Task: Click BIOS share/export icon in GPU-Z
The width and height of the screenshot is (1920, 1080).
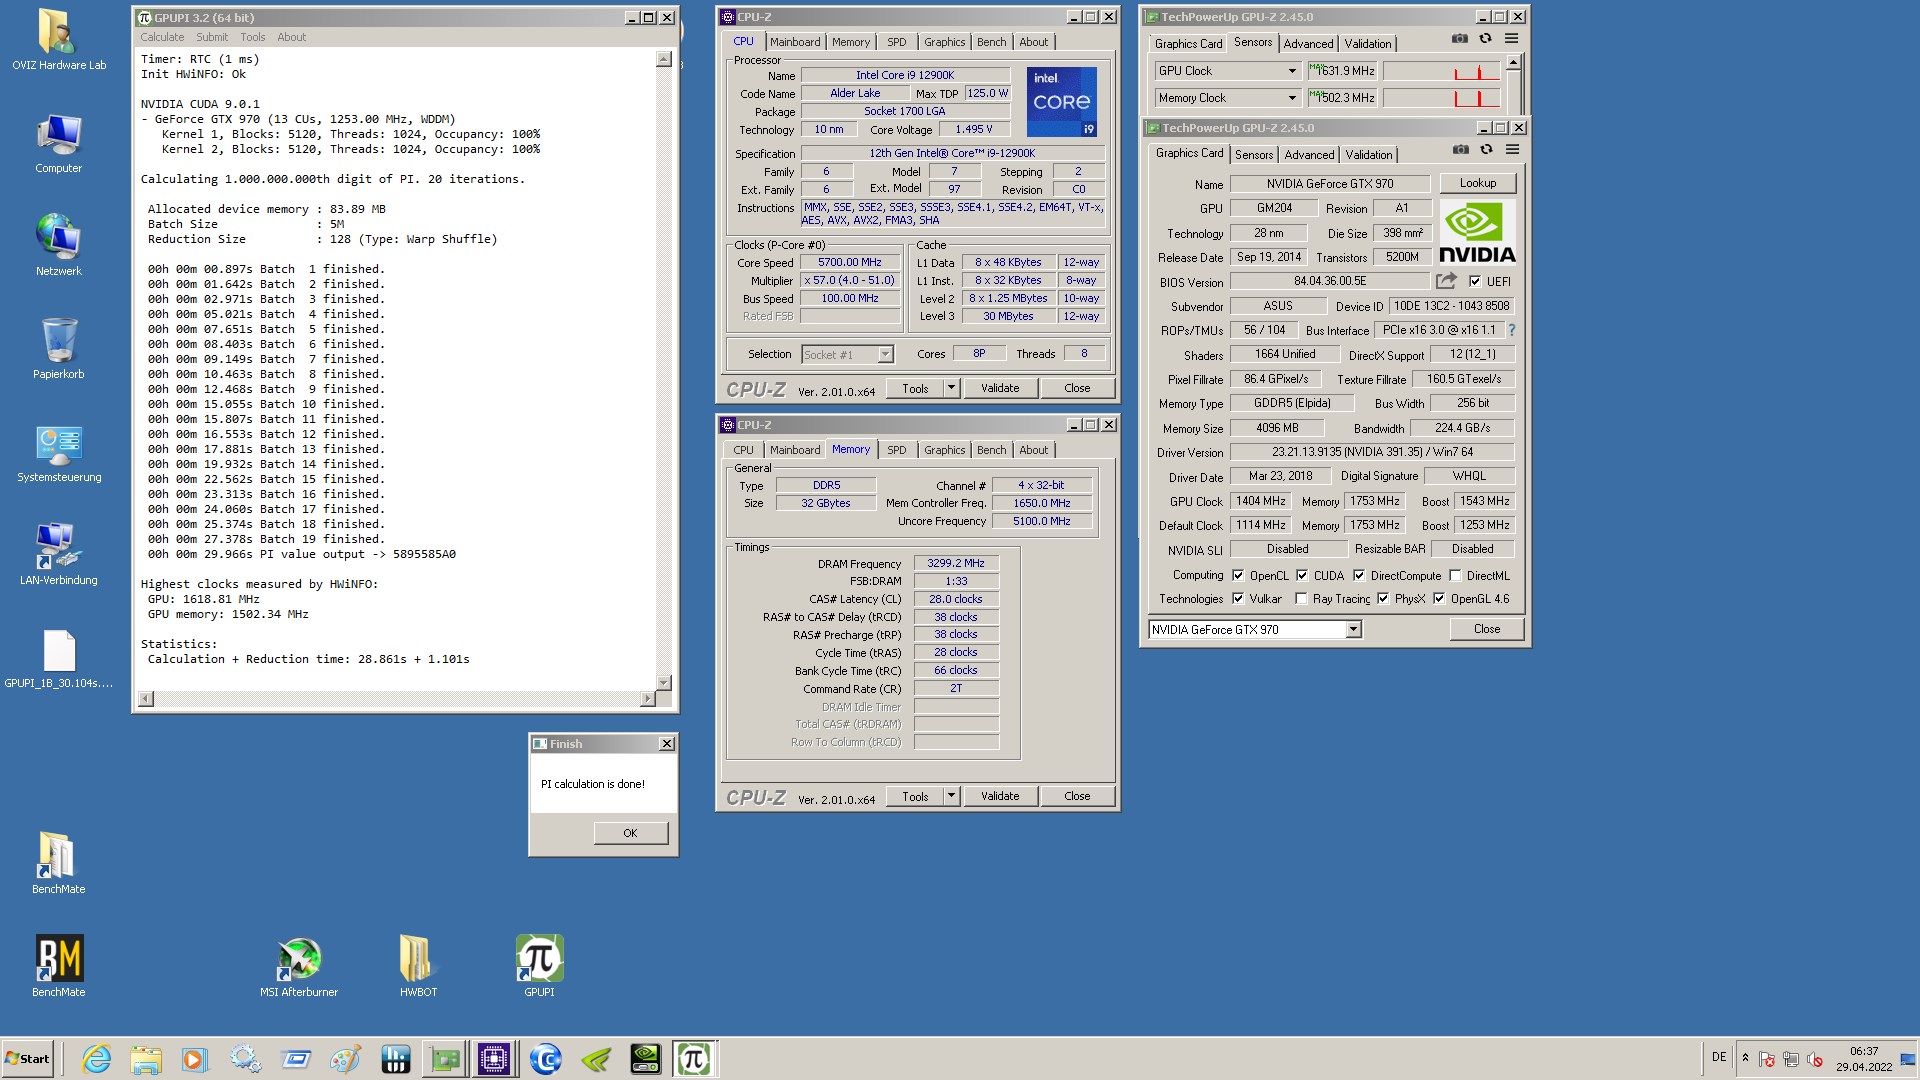Action: pos(1446,281)
